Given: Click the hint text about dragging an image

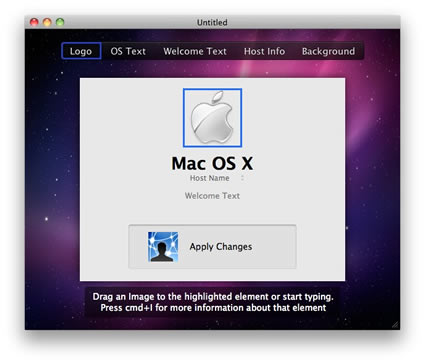Looking at the screenshot, I should (213, 302).
